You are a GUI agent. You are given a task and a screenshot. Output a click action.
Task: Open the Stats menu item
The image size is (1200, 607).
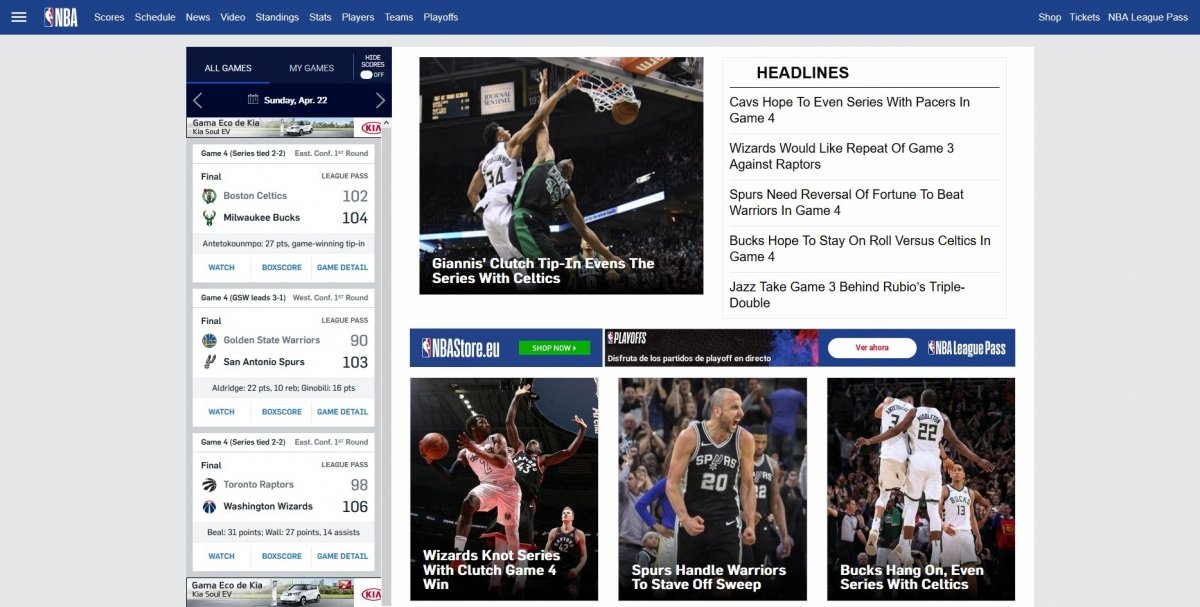[x=320, y=17]
